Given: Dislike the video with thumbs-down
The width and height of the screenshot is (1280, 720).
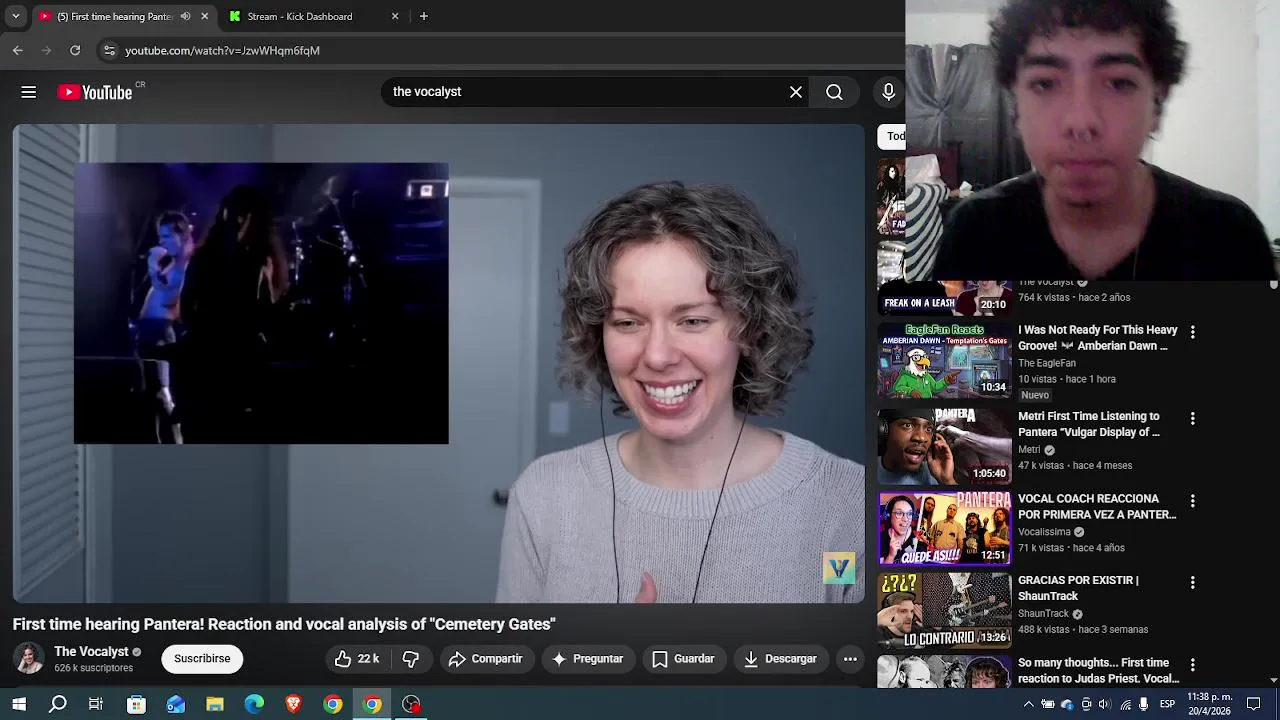Looking at the screenshot, I should point(411,659).
